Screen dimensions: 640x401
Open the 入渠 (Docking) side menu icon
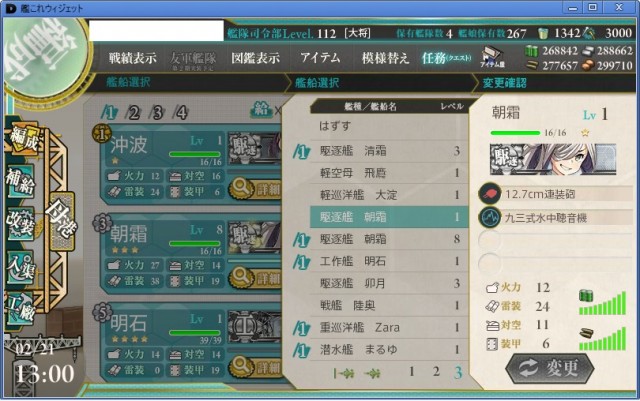[20, 266]
